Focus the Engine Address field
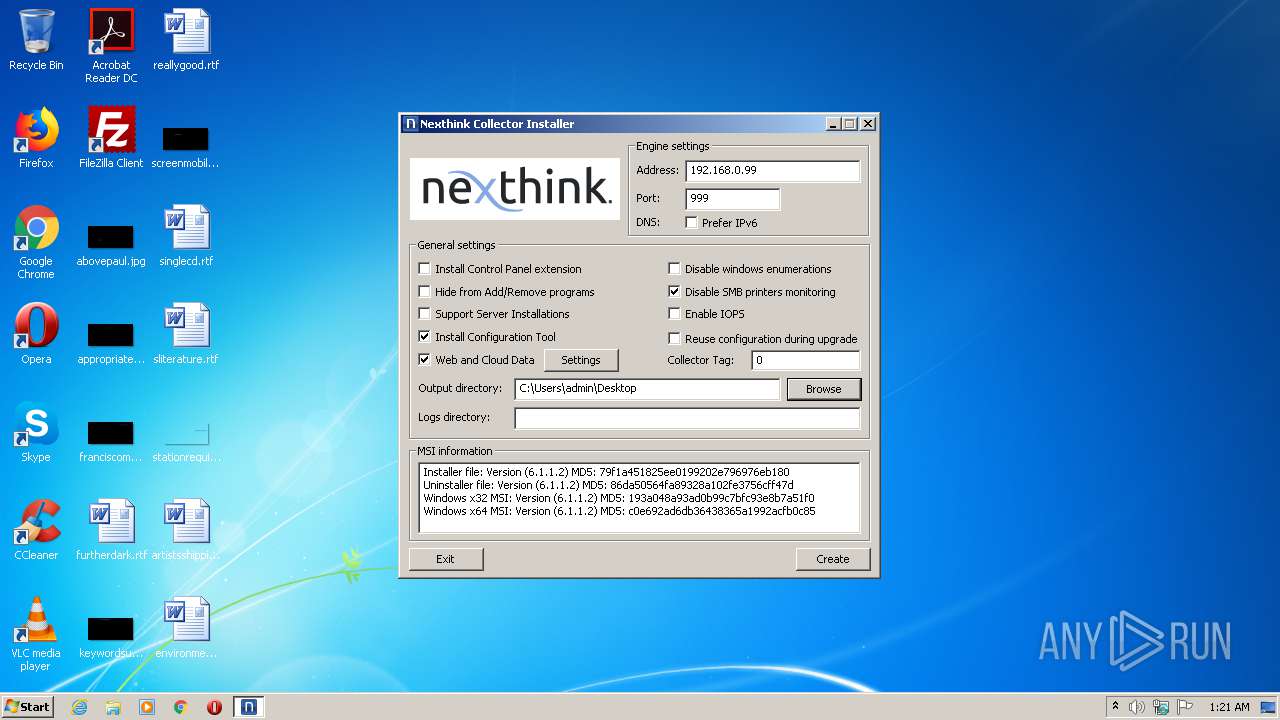 pyautogui.click(x=772, y=171)
